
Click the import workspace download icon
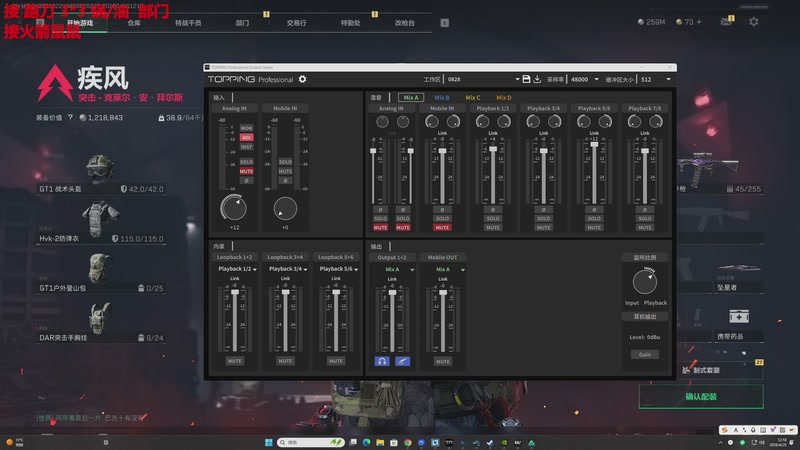537,79
